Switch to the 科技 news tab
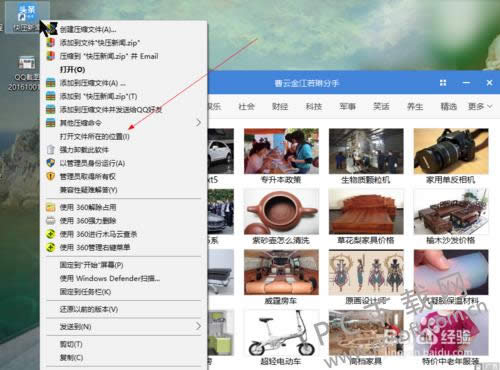The image size is (500, 370). tap(314, 107)
